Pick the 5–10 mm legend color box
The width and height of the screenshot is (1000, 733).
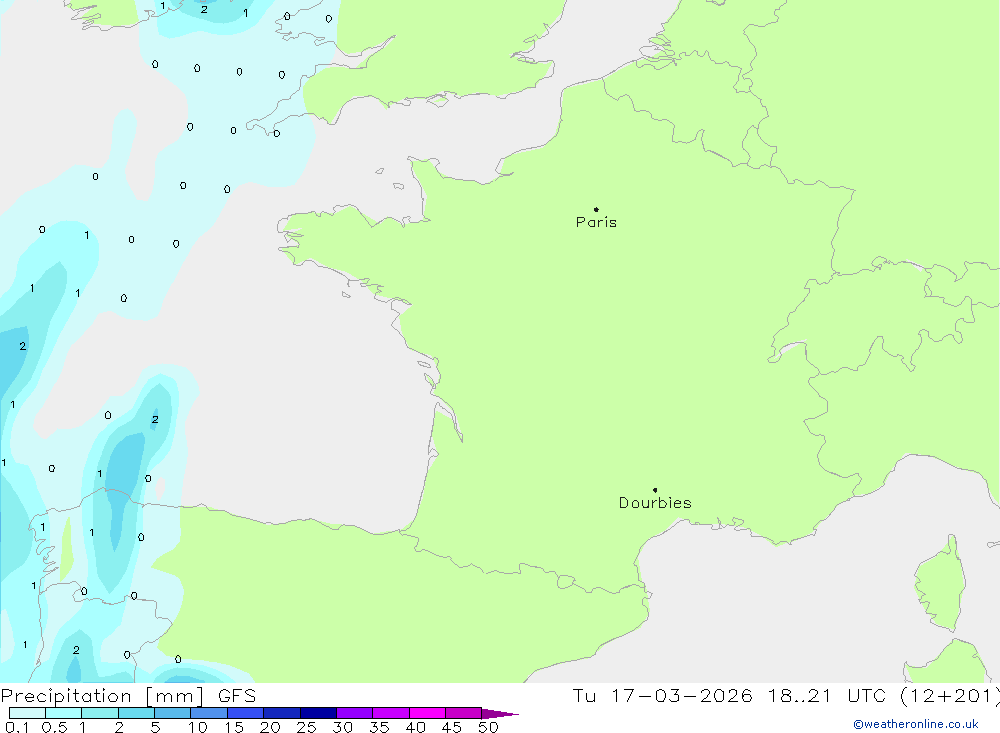coord(173,713)
